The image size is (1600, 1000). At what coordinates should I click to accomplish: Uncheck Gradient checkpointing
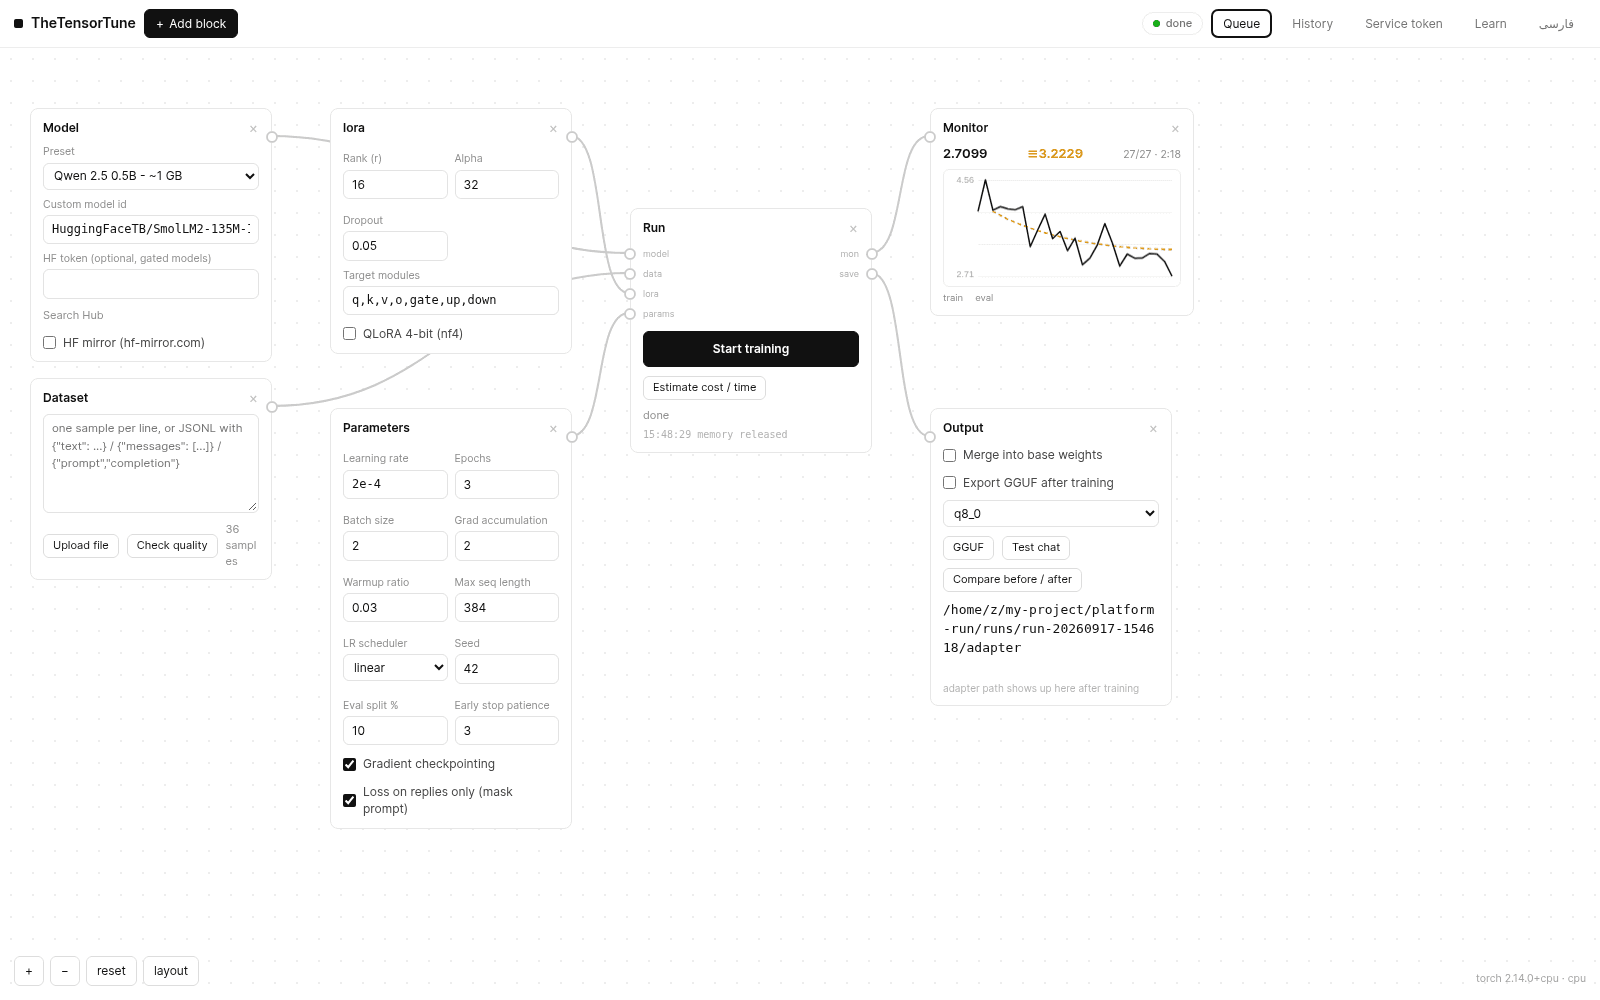(350, 764)
